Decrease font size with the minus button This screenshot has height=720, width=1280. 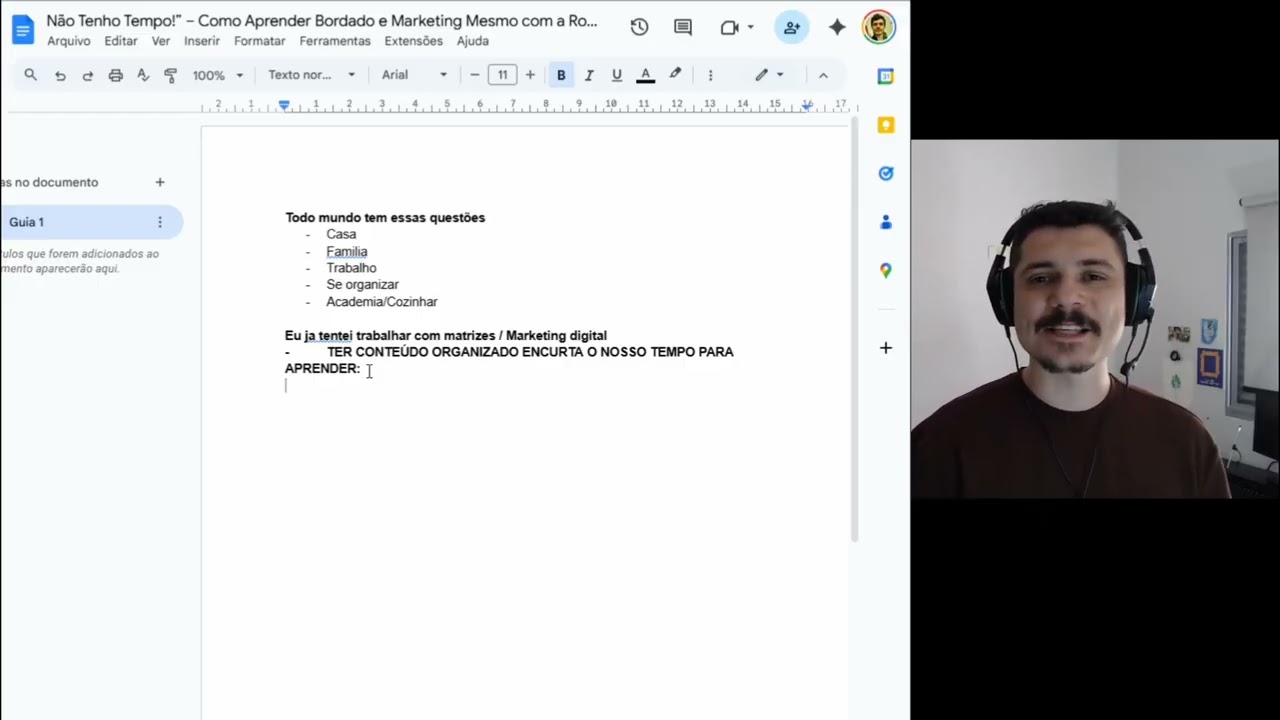coord(474,75)
